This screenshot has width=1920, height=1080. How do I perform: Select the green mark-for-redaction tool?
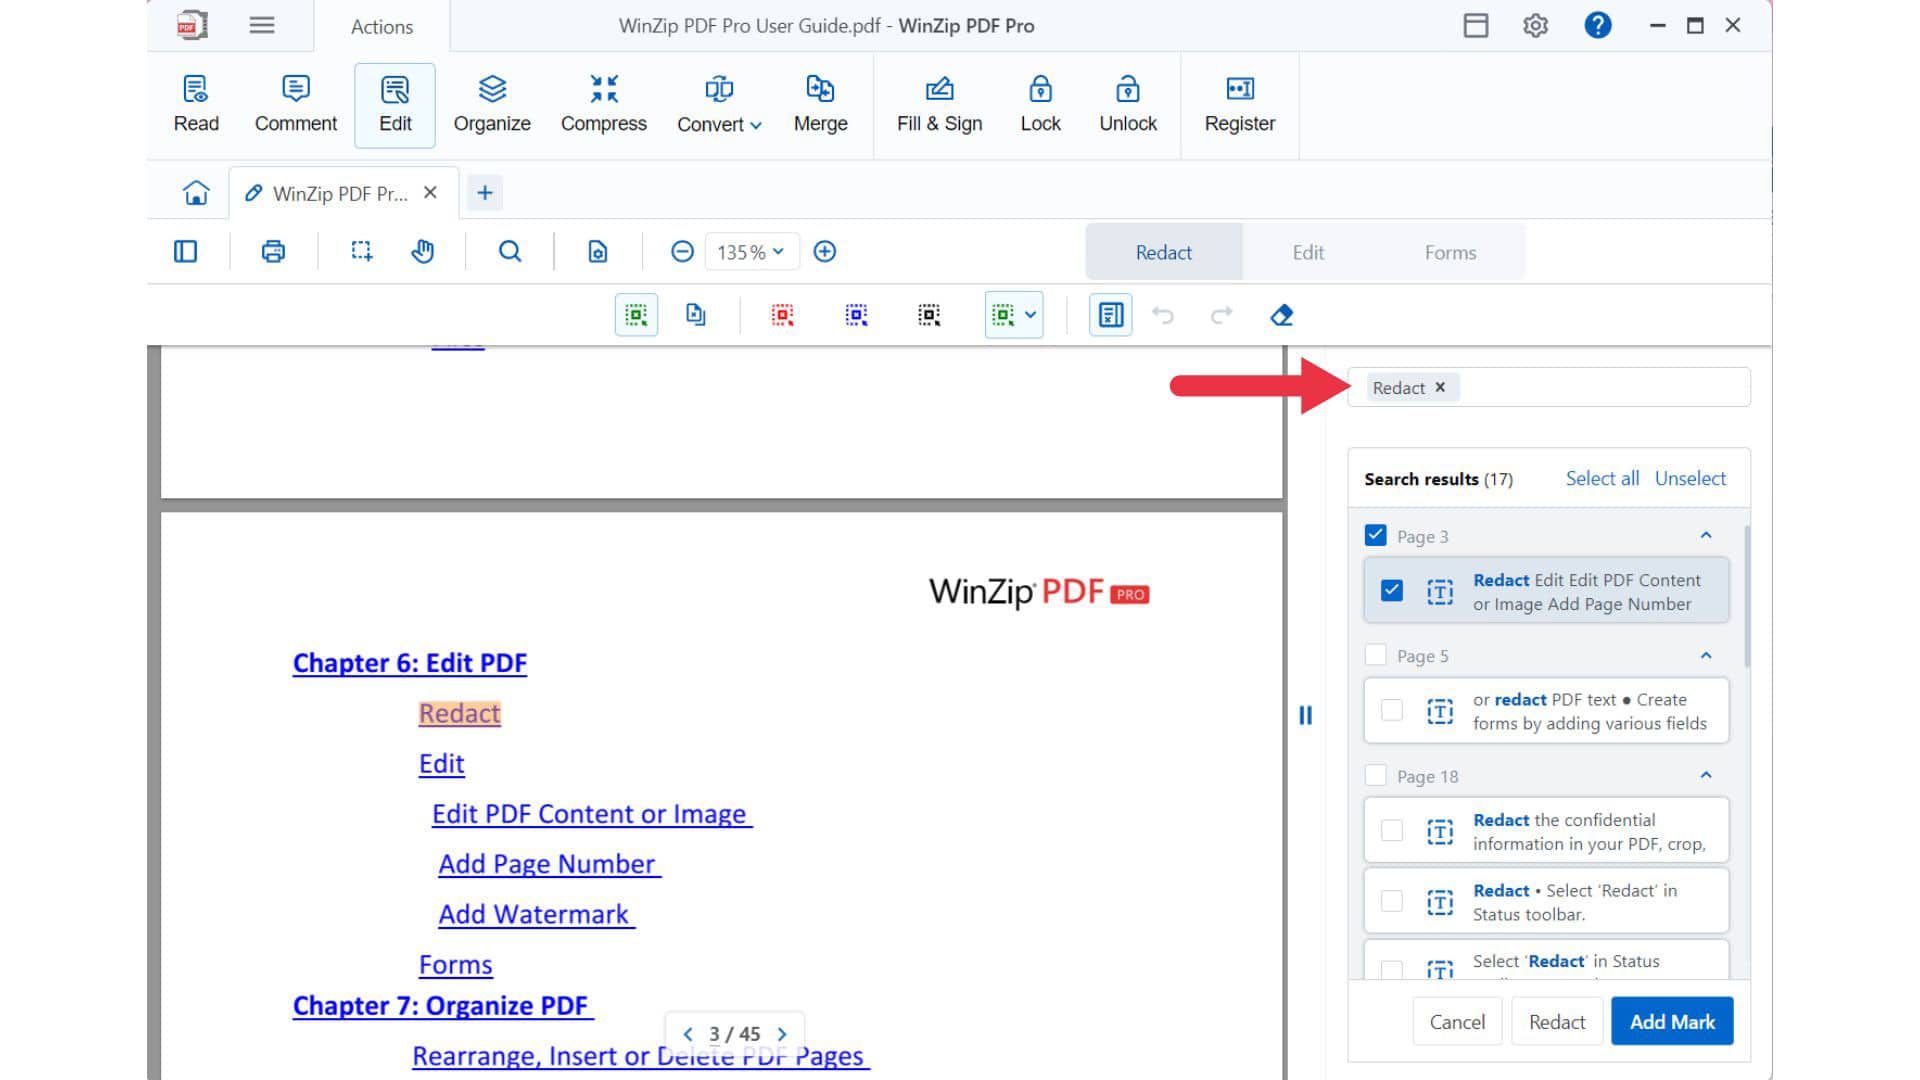(636, 315)
